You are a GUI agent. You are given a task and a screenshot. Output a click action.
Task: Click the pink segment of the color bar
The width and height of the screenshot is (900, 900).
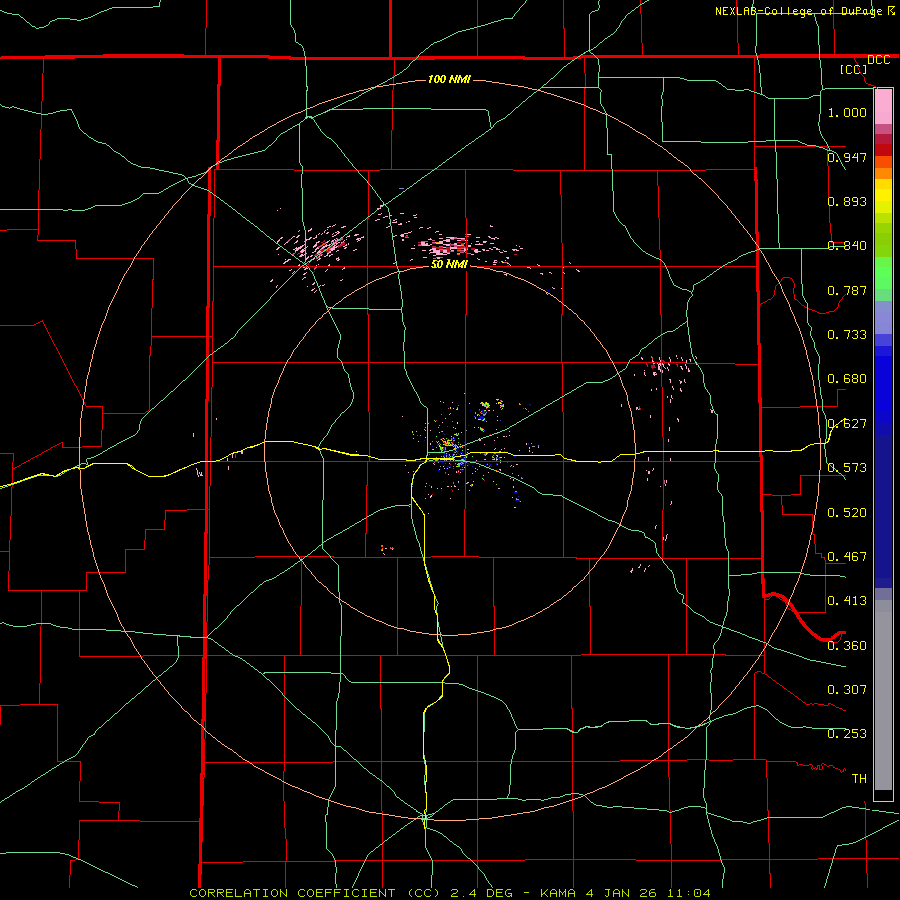[x=883, y=107]
